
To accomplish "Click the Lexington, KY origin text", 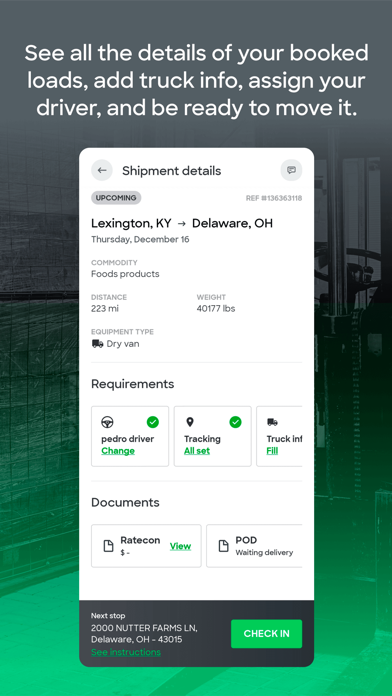I will [x=131, y=223].
